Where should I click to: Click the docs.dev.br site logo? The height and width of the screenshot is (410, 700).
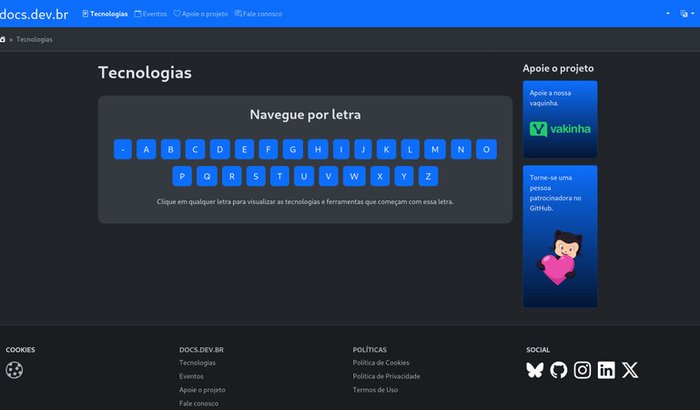[x=34, y=14]
